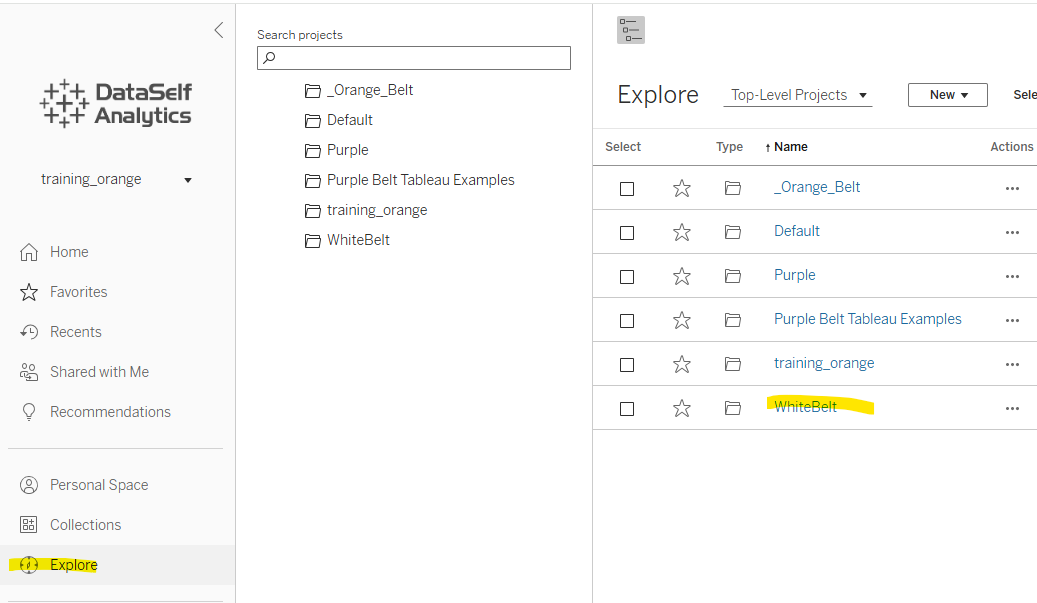The height and width of the screenshot is (603, 1037).
Task: Sort the table by Name column
Action: click(786, 147)
